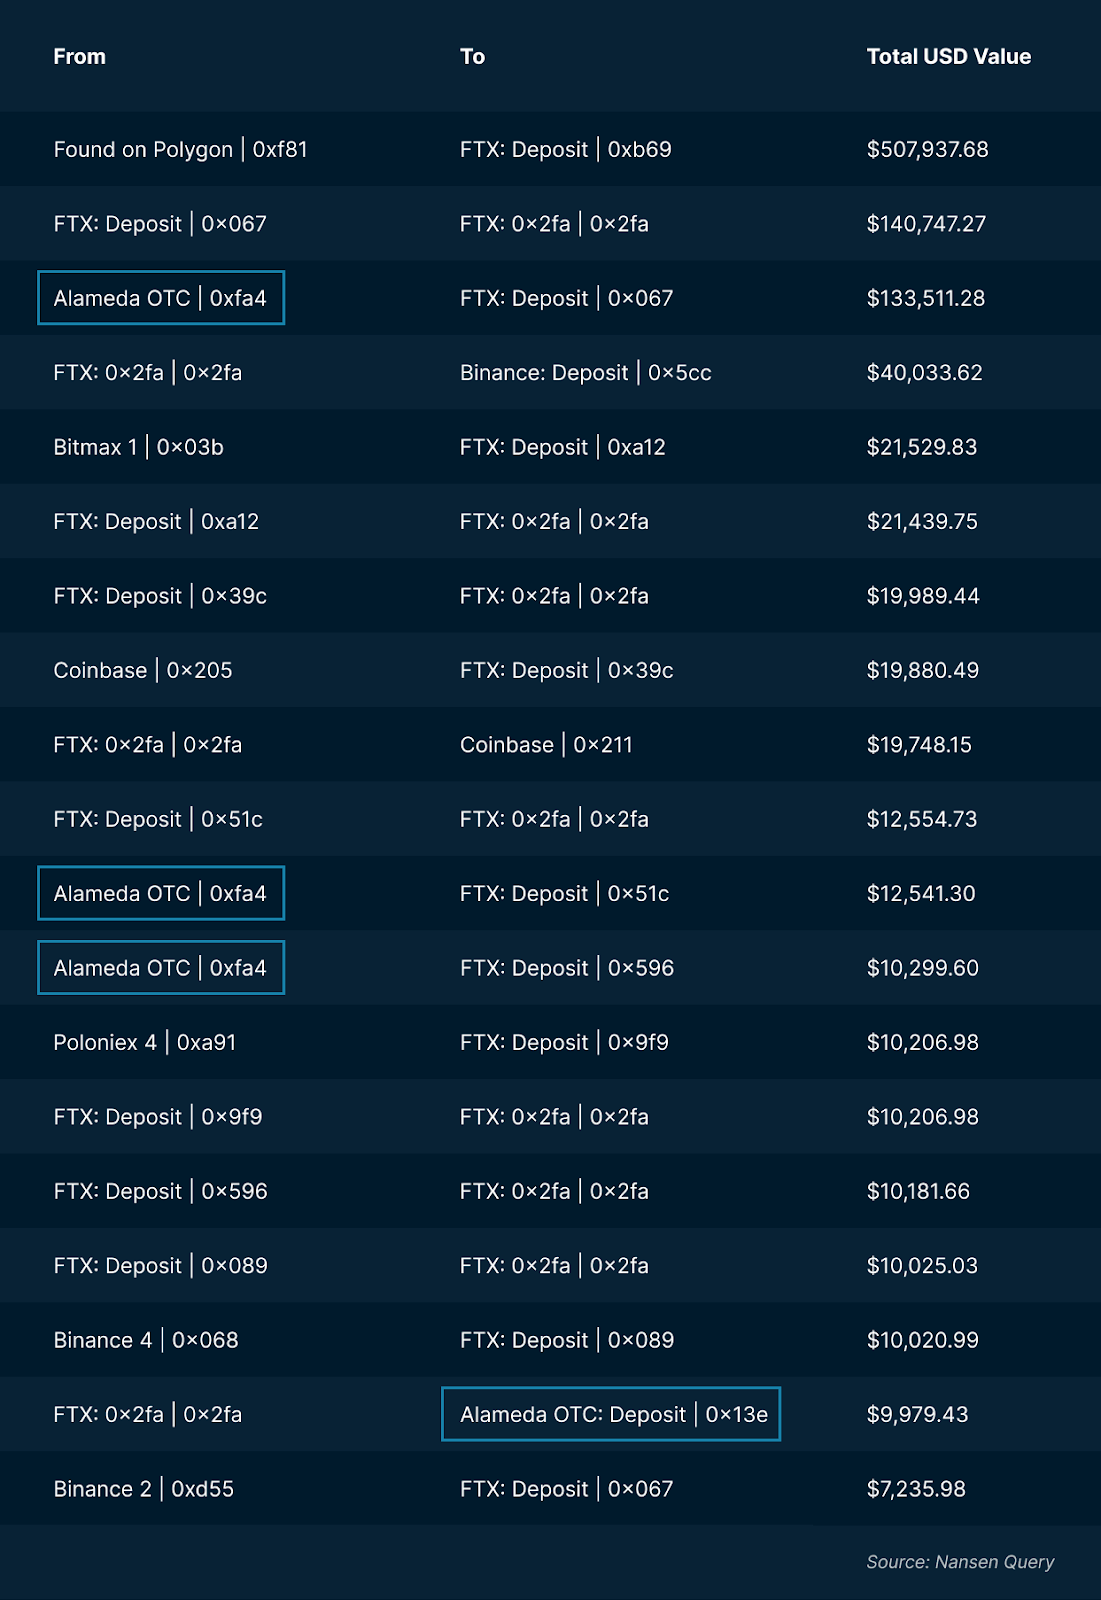Click the $507,937.68 value

(x=927, y=150)
